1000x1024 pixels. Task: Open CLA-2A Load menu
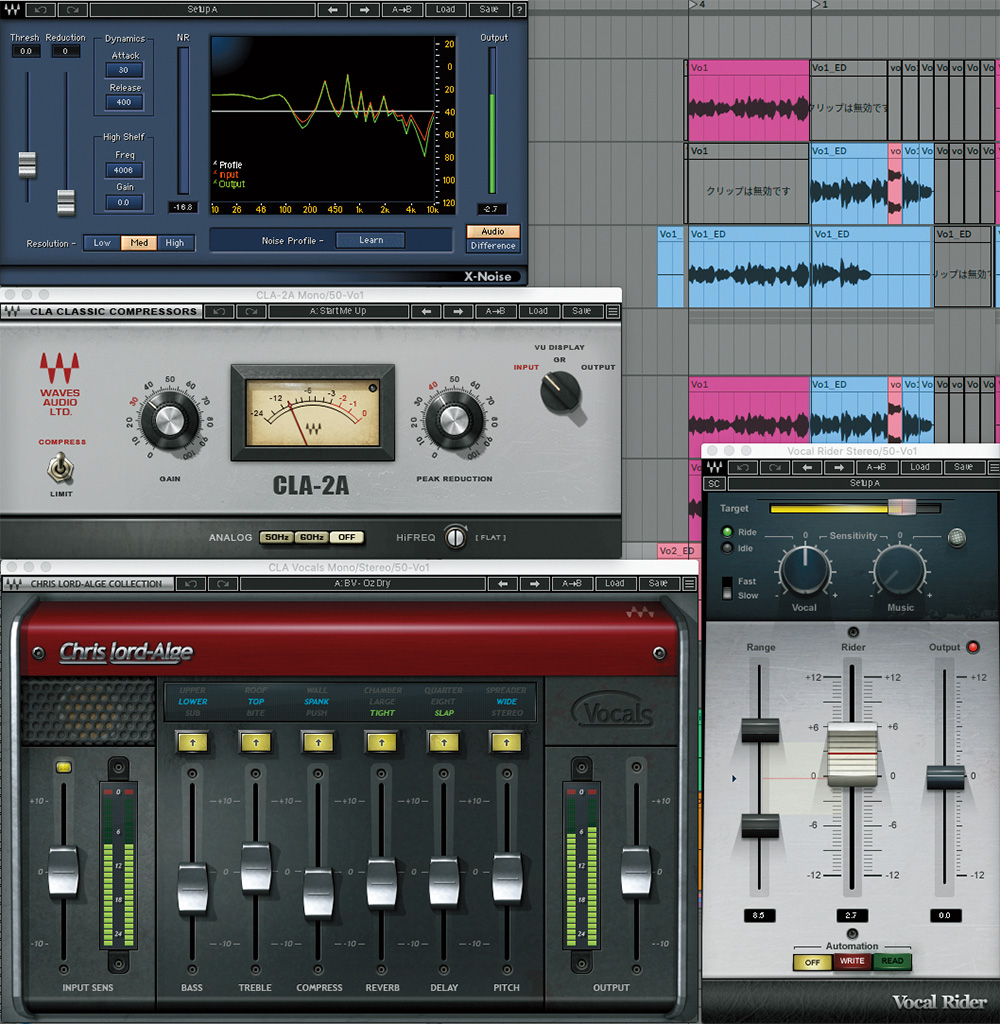click(x=538, y=312)
